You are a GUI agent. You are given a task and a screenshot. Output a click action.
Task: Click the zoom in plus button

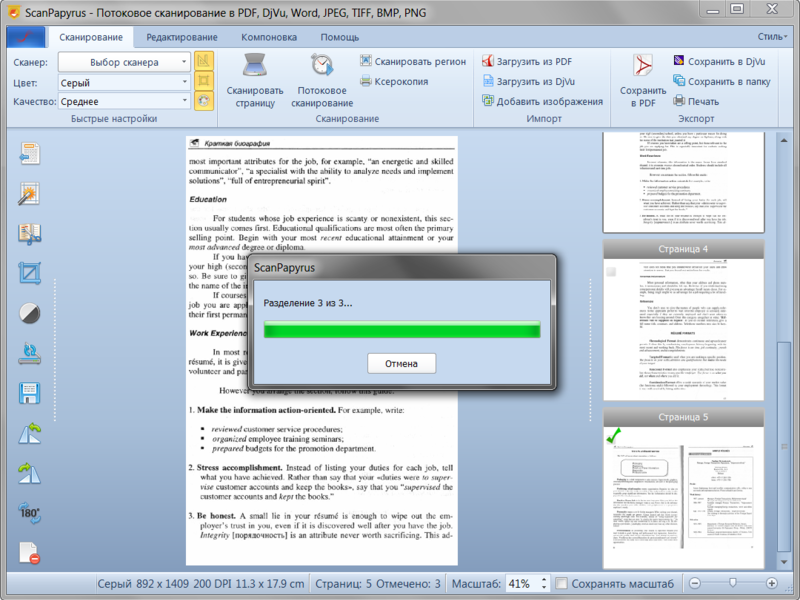click(x=772, y=583)
